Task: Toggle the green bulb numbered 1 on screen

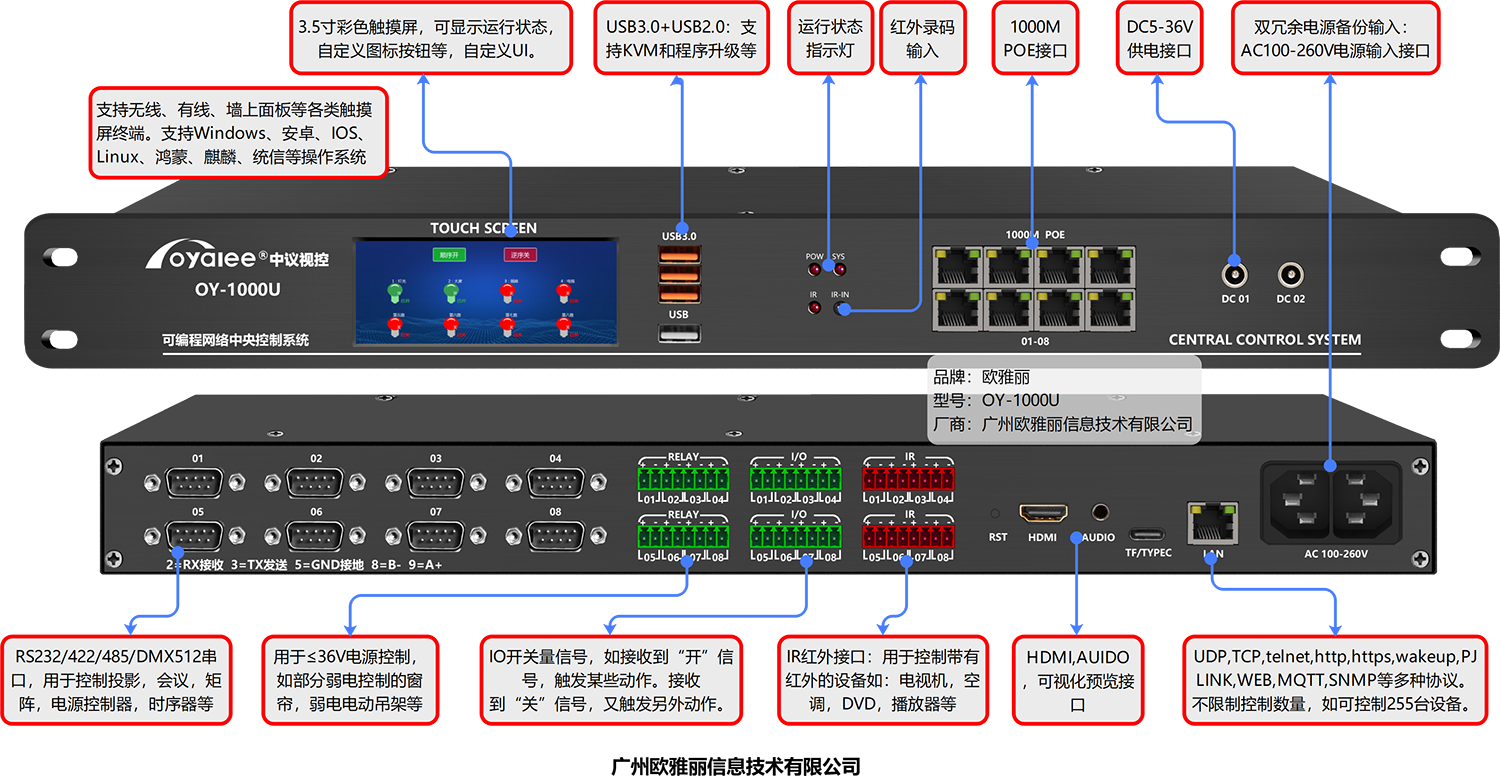Action: click(393, 293)
